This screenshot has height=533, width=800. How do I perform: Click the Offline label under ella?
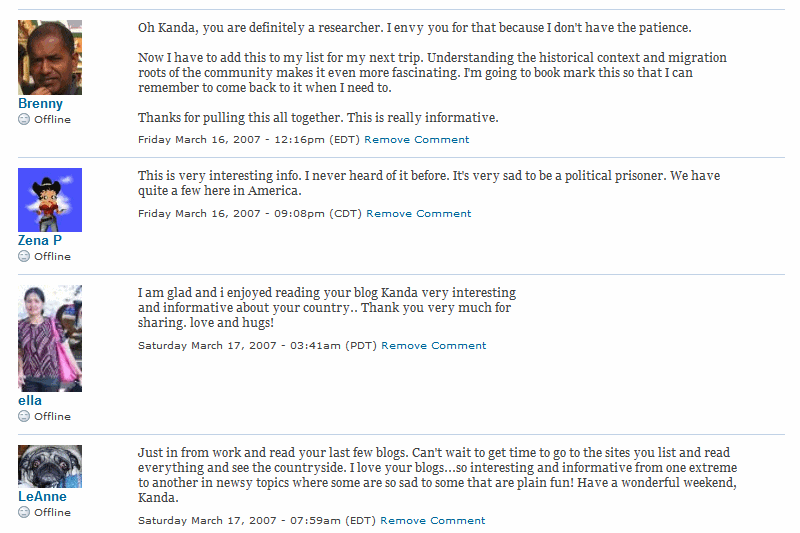53,416
